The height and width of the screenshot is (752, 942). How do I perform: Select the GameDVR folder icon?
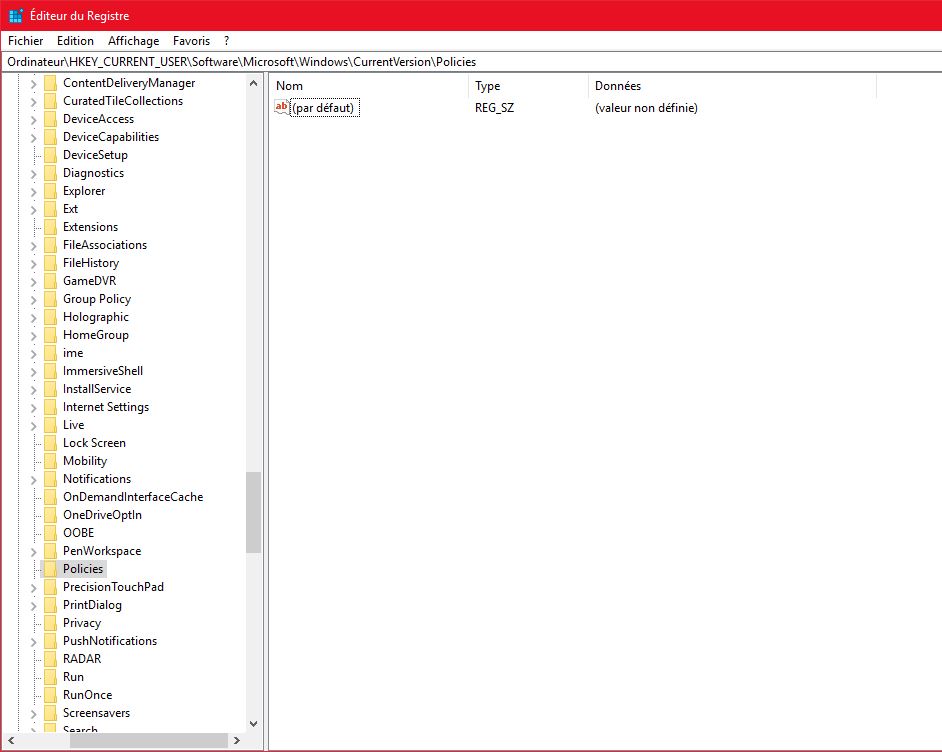[x=50, y=281]
